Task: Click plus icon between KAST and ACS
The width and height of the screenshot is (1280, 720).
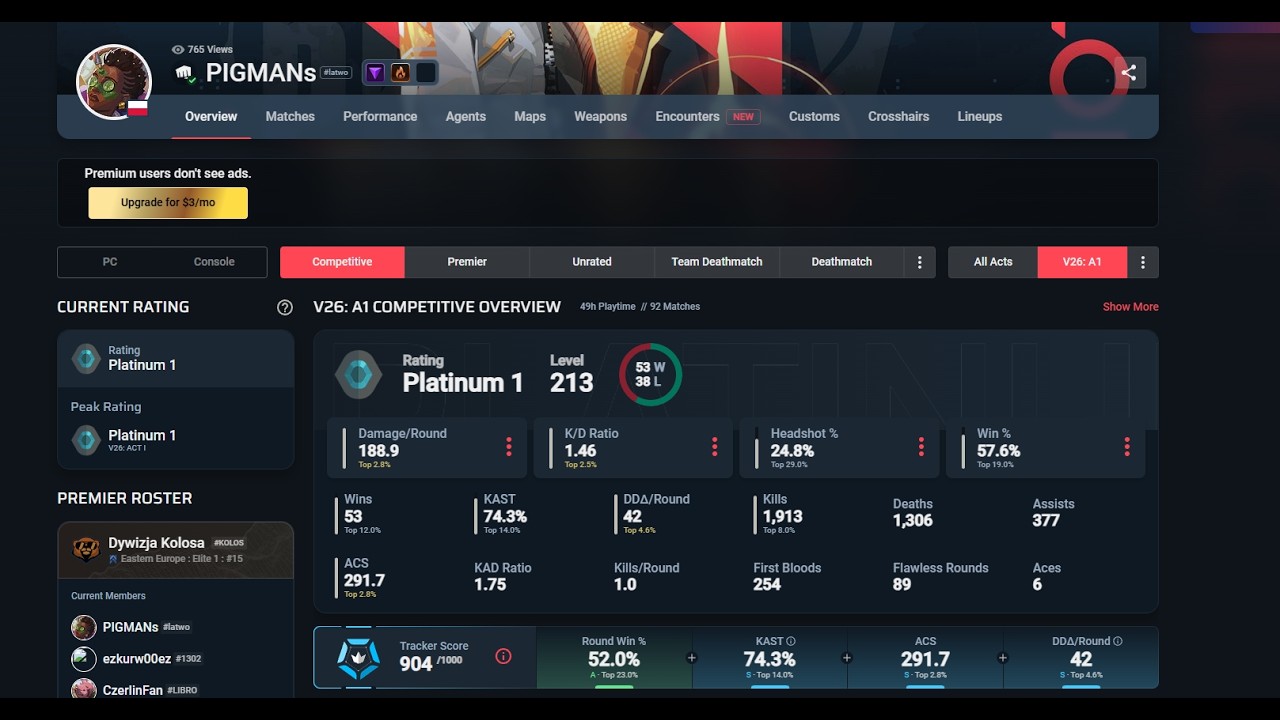Action: 847,658
